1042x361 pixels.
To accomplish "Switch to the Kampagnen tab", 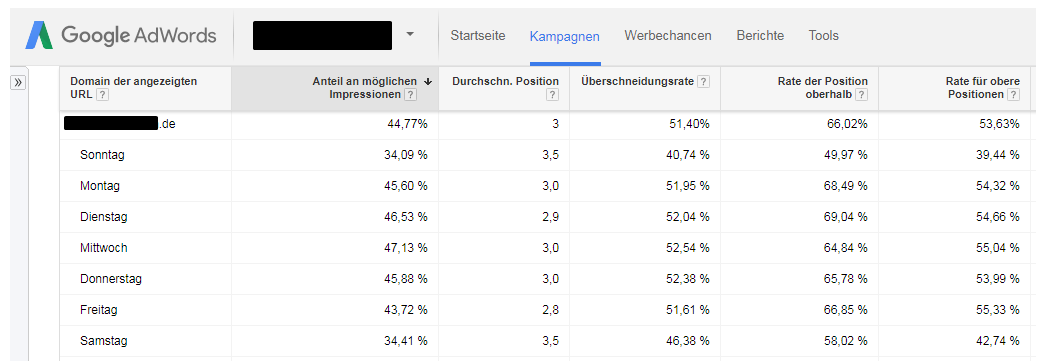I will pyautogui.click(x=565, y=36).
